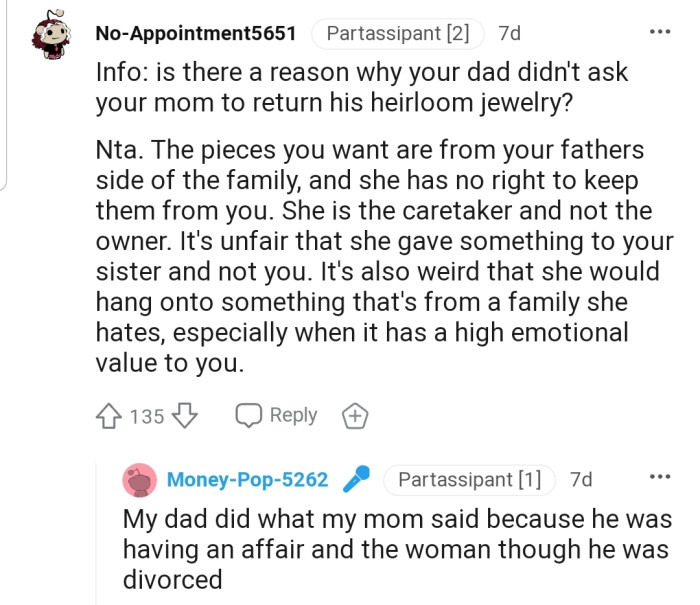Viewport: 700px width, 605px height.
Task: Open No-Appointment5651's profile via username
Action: point(195,33)
